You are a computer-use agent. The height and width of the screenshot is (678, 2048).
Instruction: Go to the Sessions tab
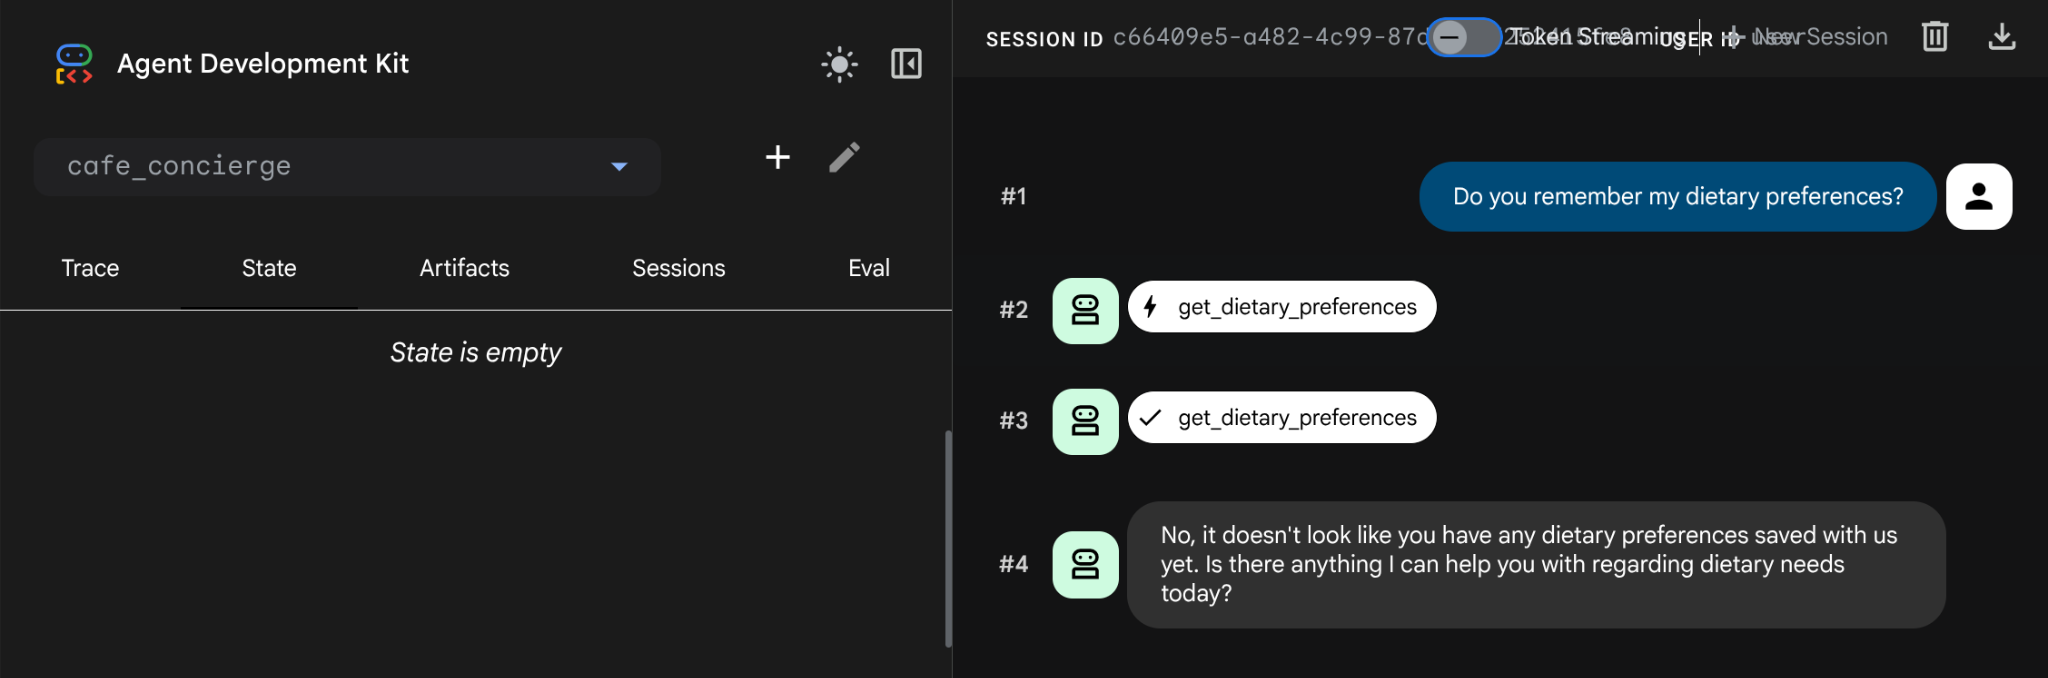[x=678, y=268]
